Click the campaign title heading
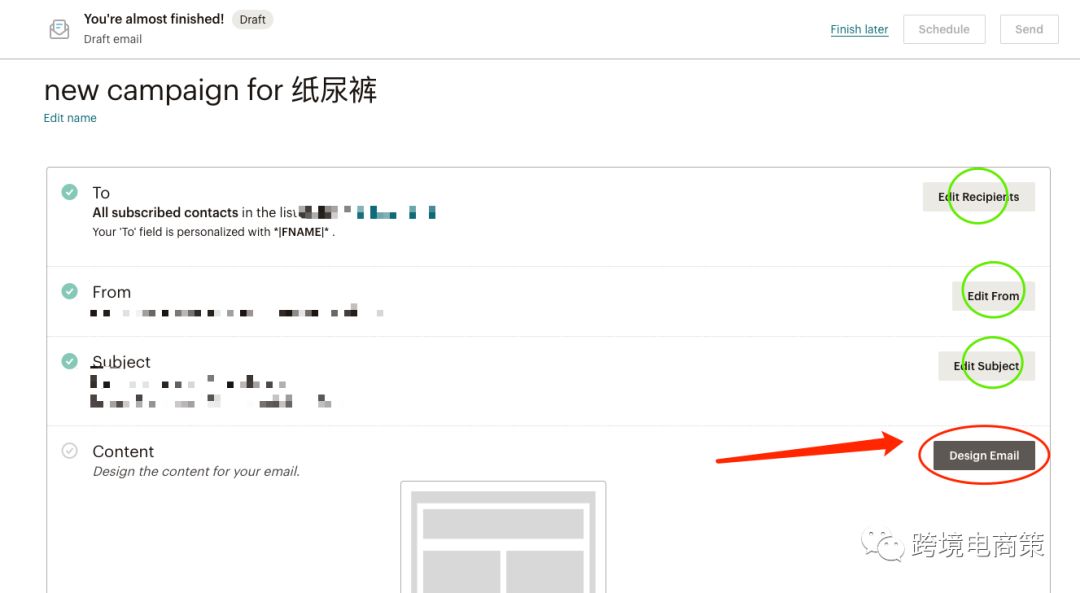The width and height of the screenshot is (1080, 593). pos(210,90)
